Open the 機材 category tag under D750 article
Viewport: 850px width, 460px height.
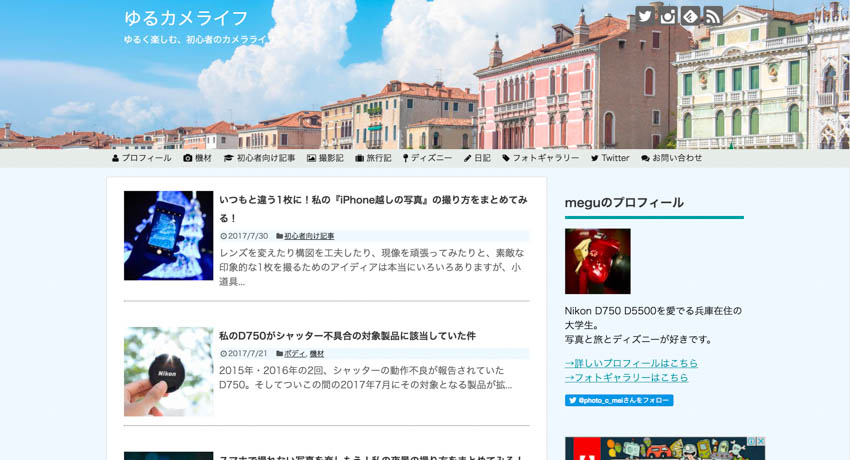(x=317, y=354)
